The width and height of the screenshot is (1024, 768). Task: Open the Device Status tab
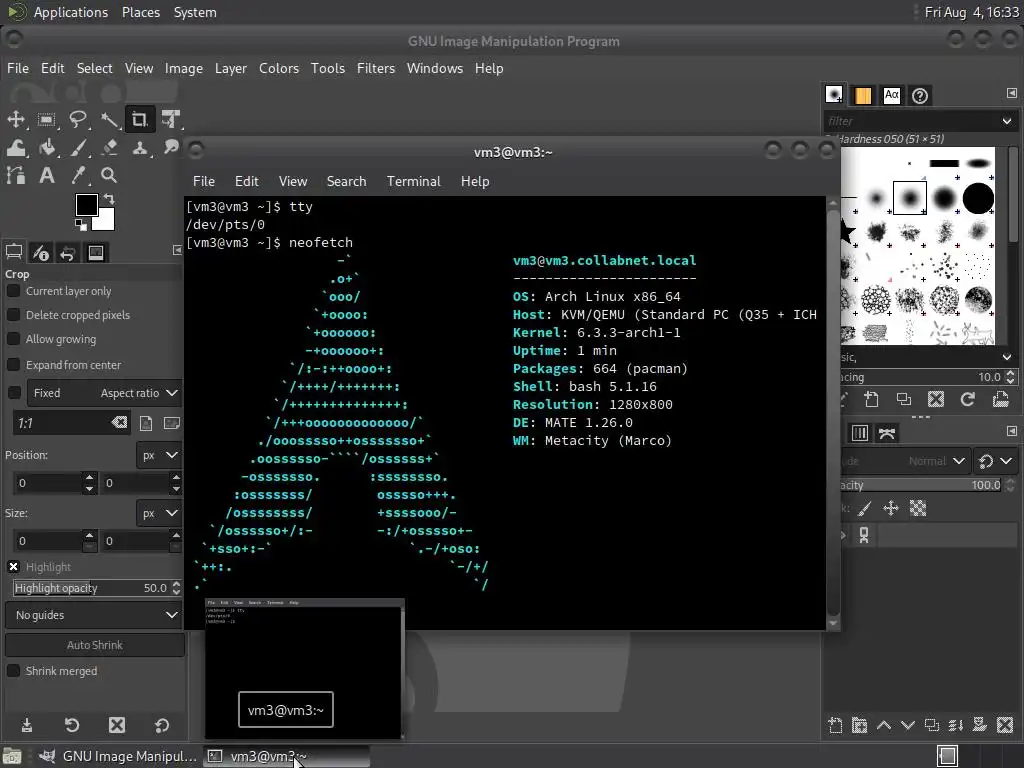[x=40, y=252]
